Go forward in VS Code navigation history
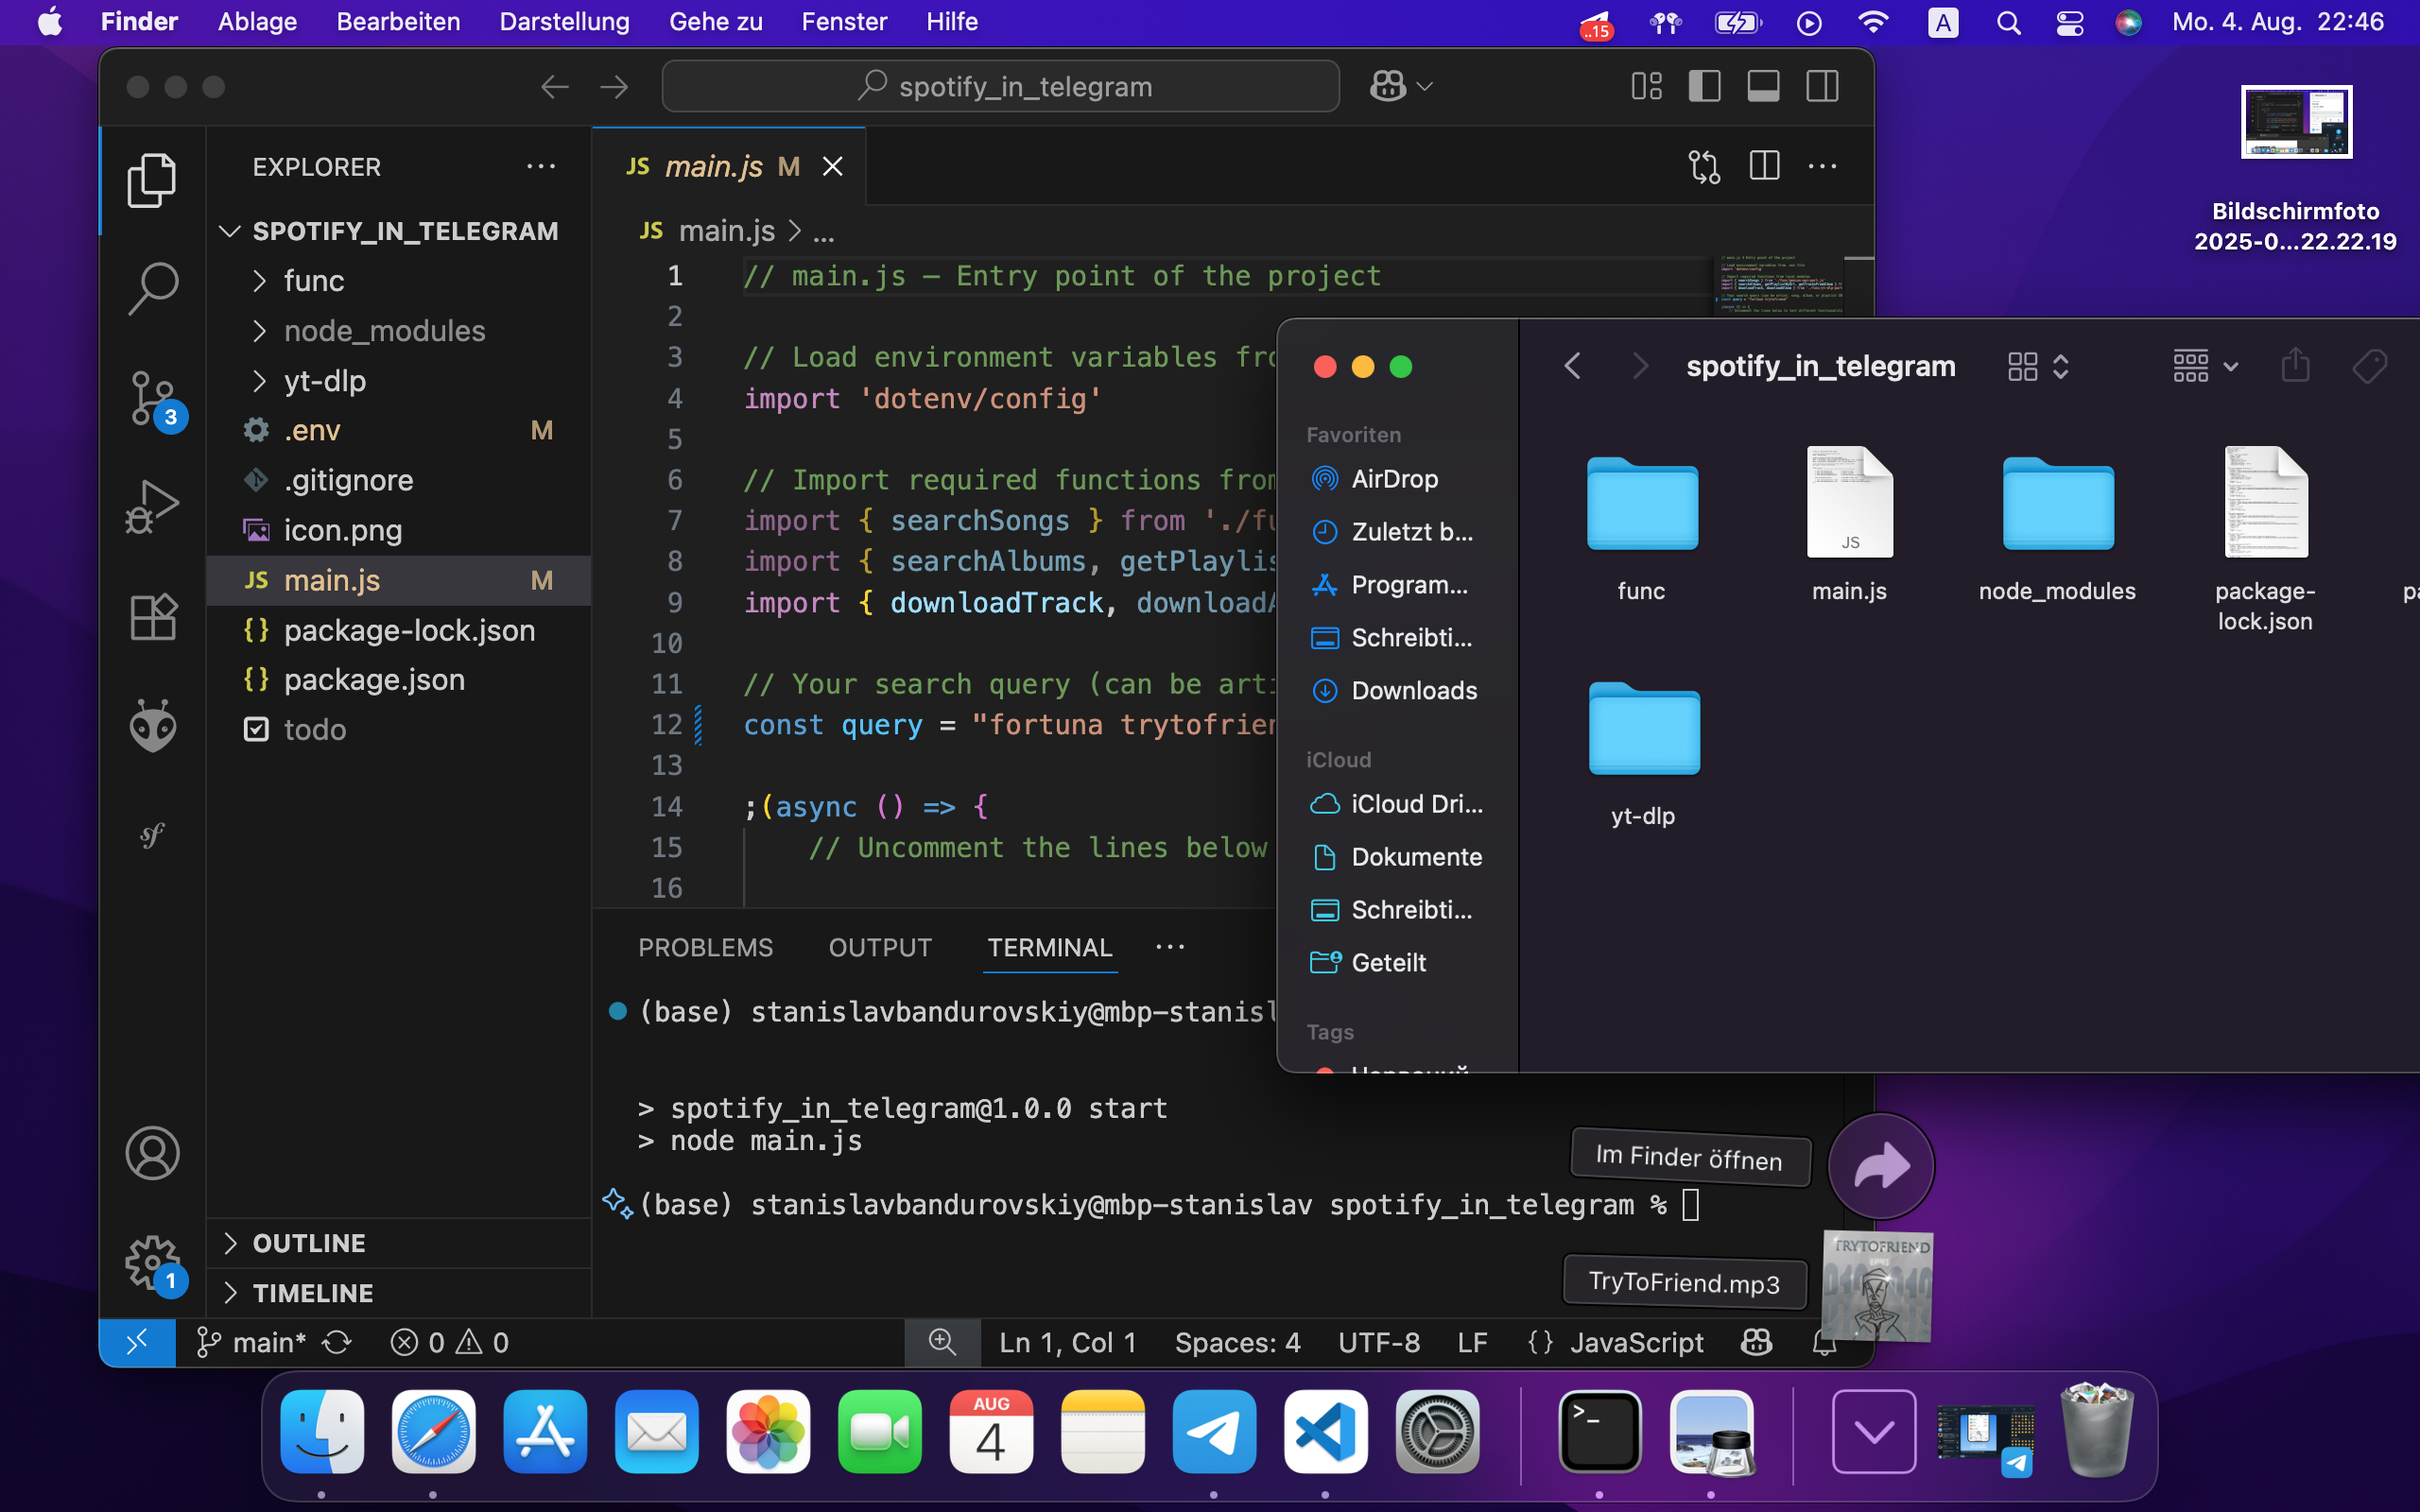 pos(614,87)
